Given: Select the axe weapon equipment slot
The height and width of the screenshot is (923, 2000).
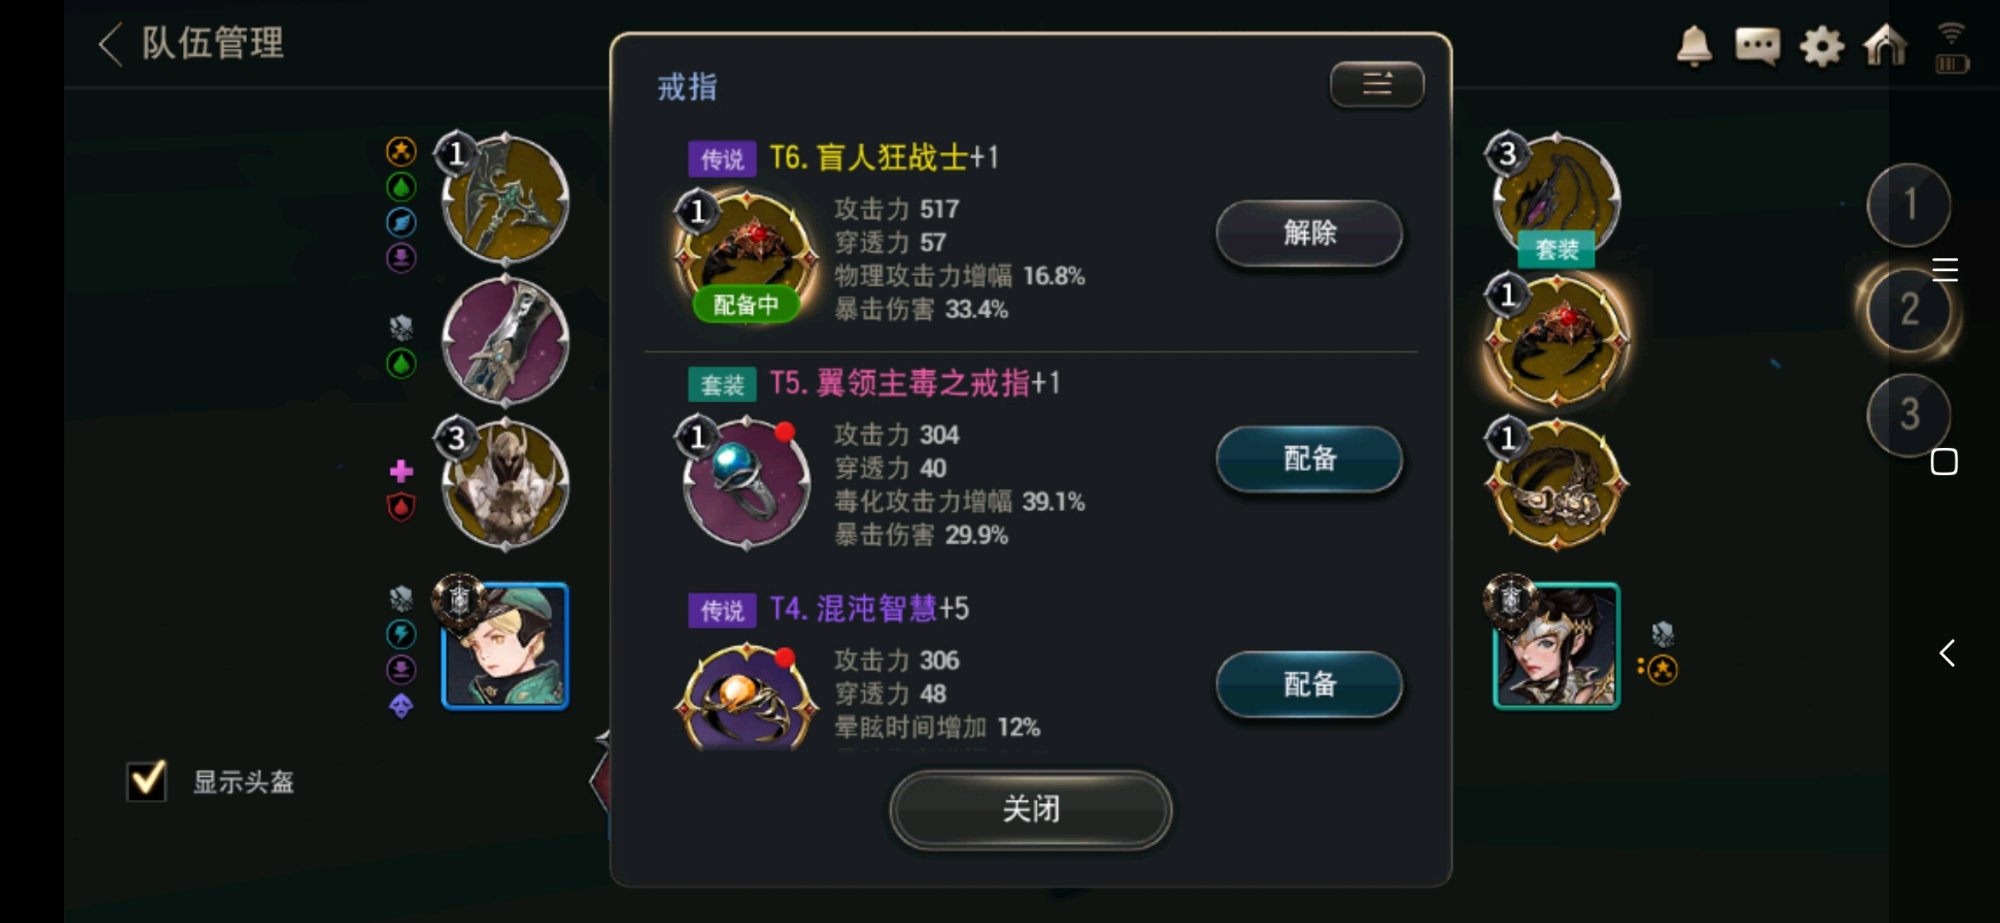Looking at the screenshot, I should point(505,199).
